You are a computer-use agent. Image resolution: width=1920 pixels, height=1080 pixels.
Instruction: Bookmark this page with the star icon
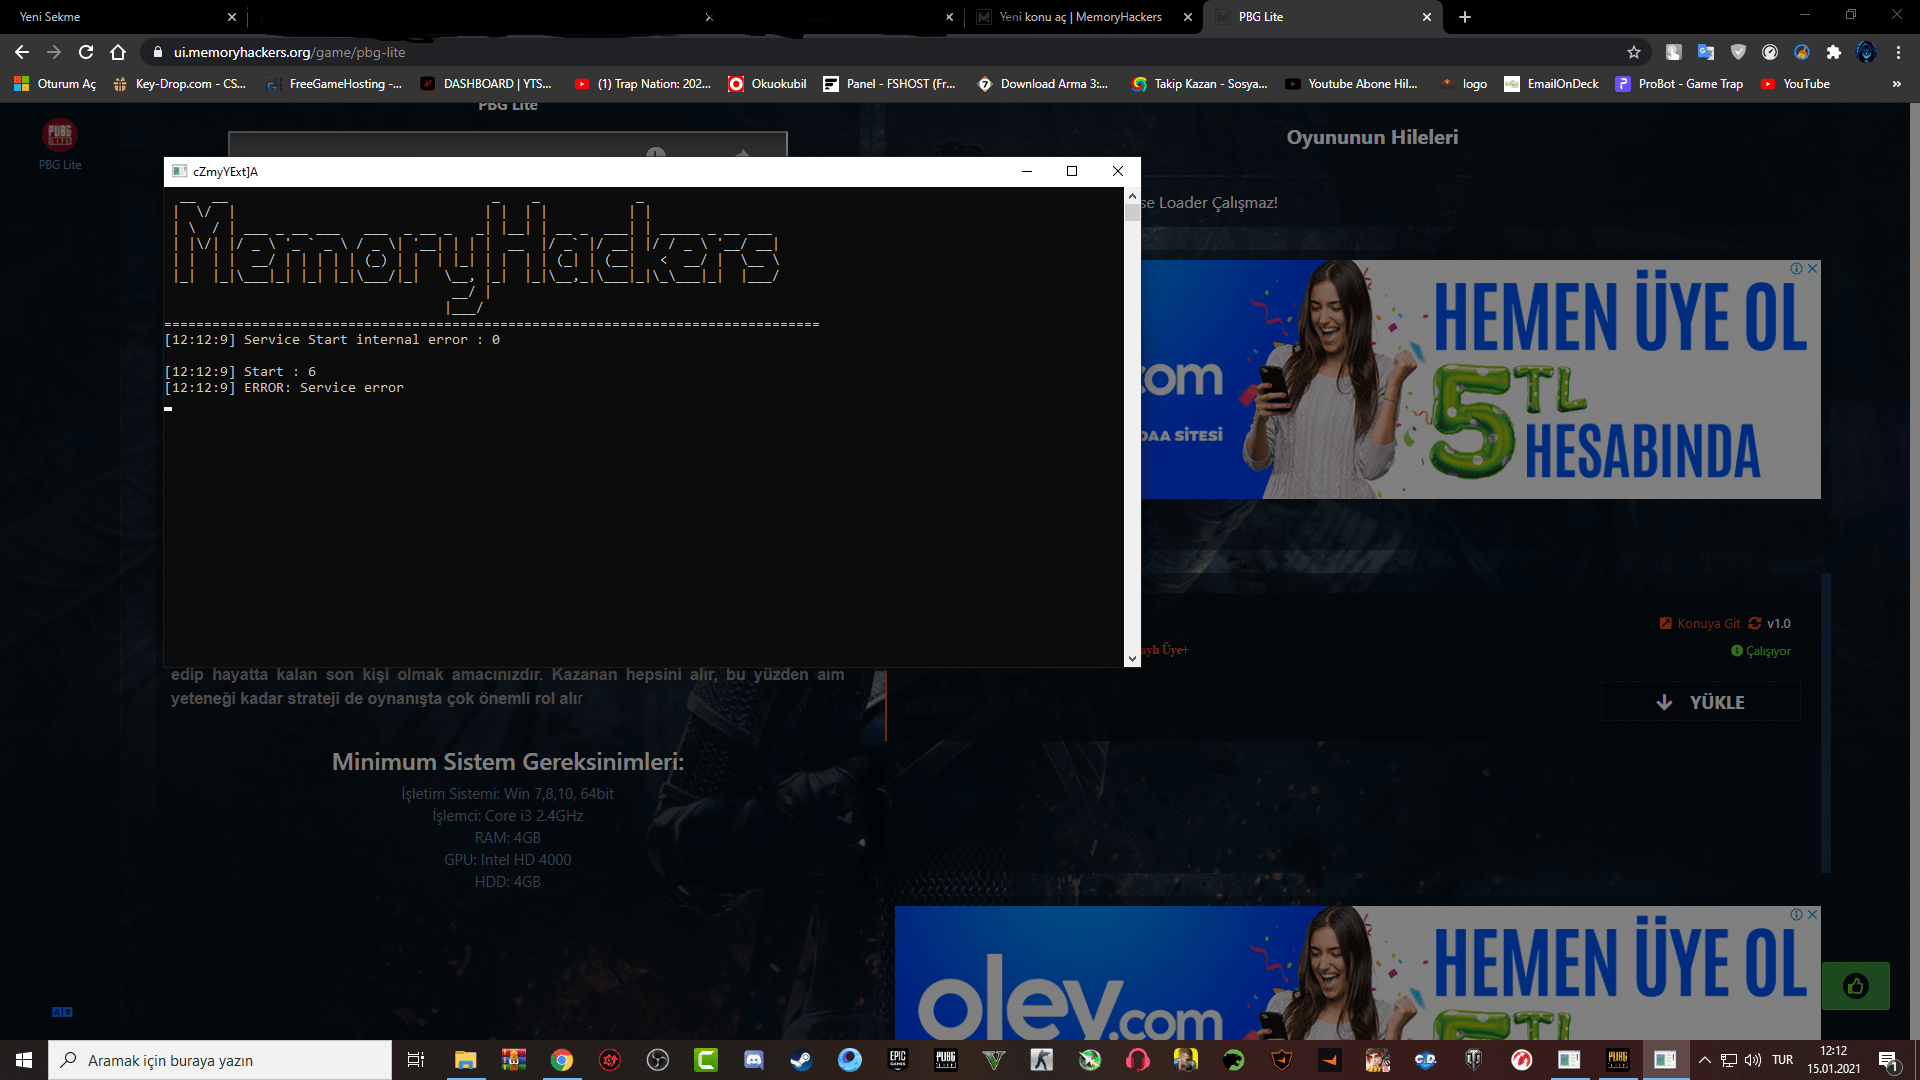point(1634,52)
